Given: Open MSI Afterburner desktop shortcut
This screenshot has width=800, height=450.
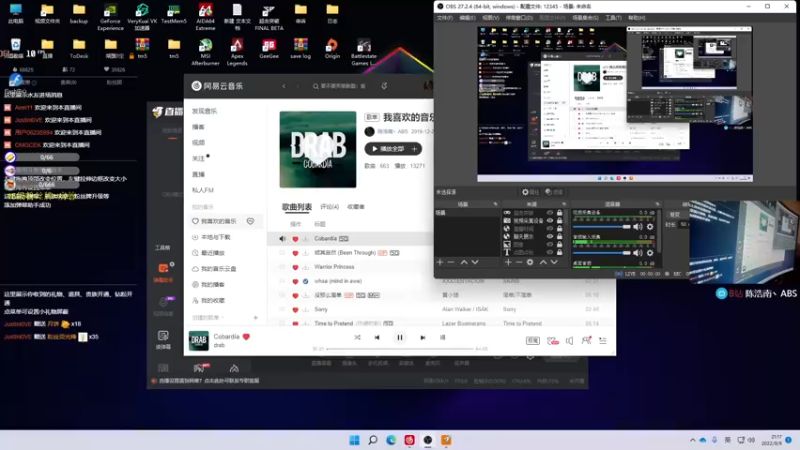Looking at the screenshot, I should 205,52.
